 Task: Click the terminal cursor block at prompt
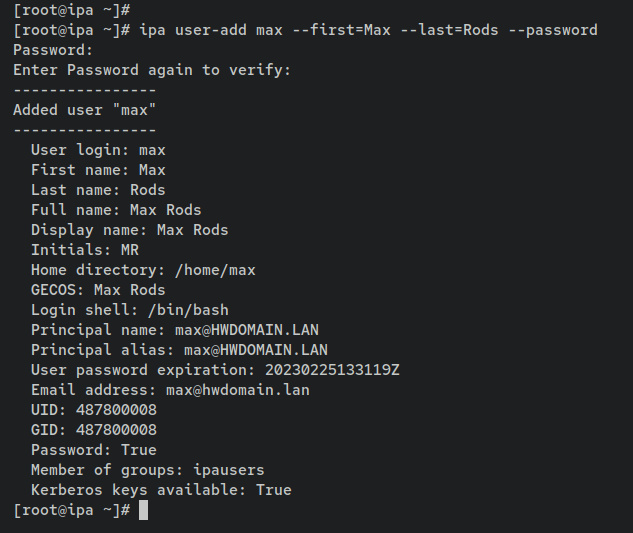coord(143,510)
